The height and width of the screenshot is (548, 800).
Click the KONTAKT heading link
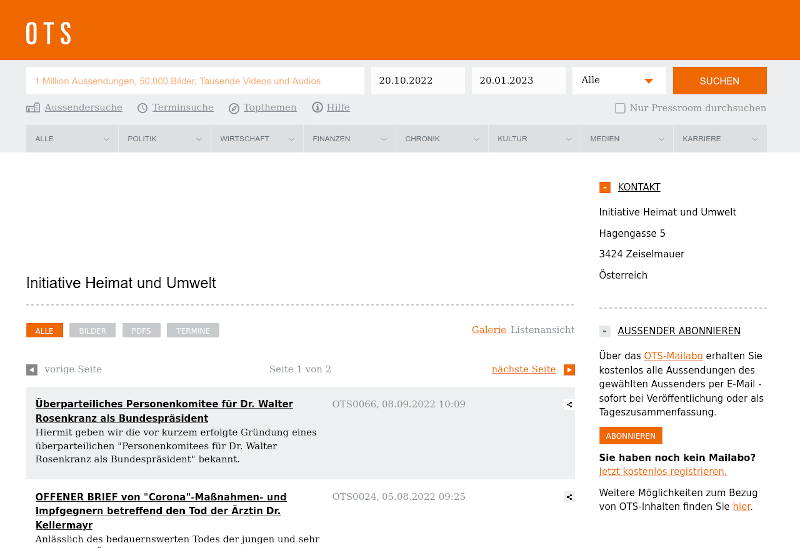(x=639, y=187)
